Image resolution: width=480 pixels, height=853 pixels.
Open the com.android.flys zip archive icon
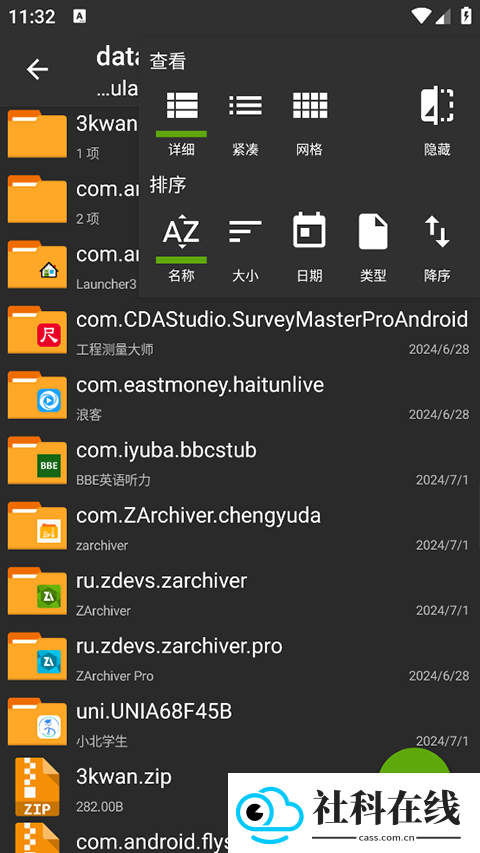(x=37, y=838)
